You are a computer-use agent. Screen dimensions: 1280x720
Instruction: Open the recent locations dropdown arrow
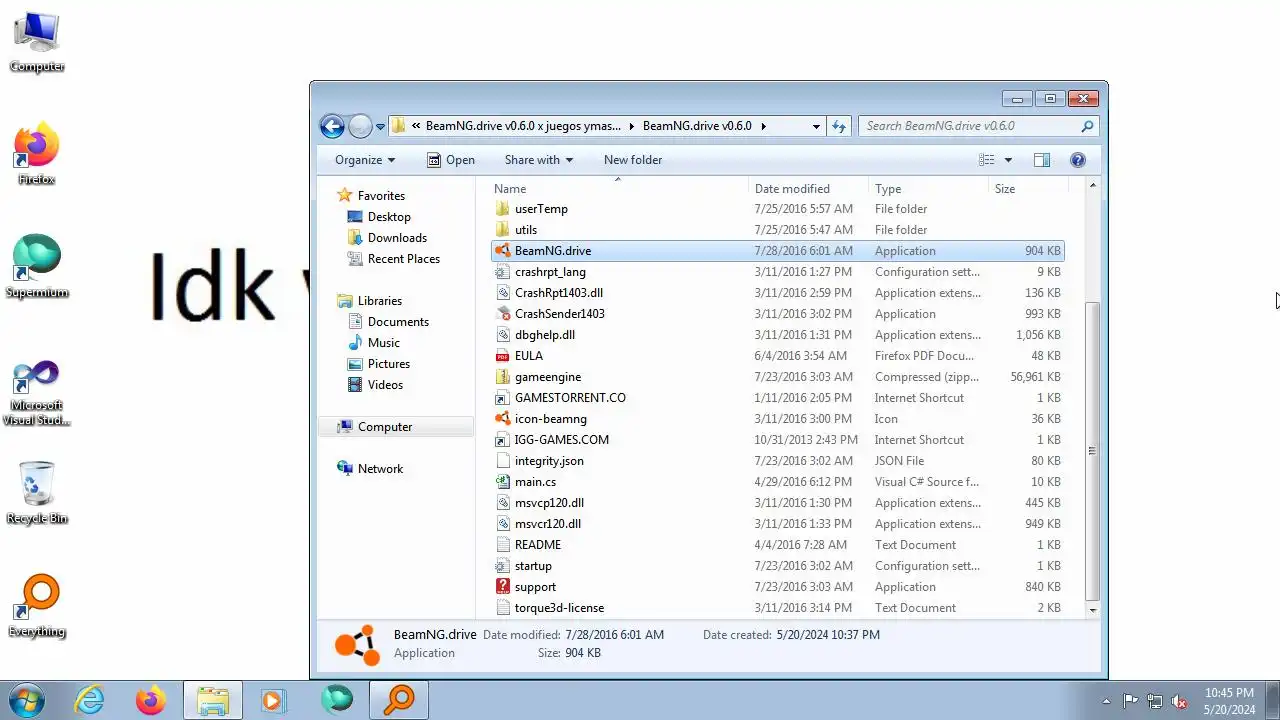(380, 127)
